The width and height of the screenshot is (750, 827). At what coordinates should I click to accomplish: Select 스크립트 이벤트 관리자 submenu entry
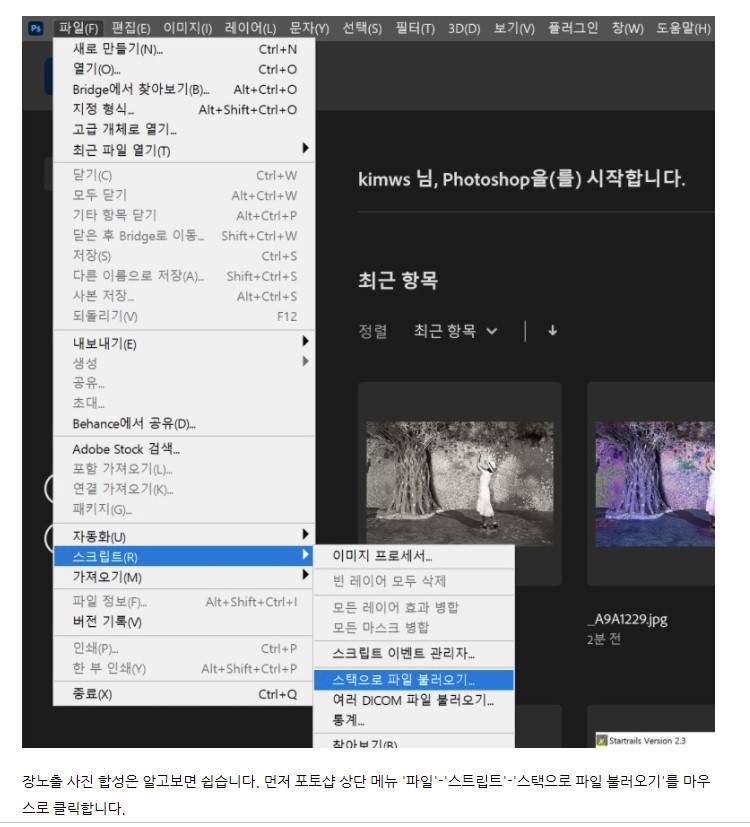414,653
